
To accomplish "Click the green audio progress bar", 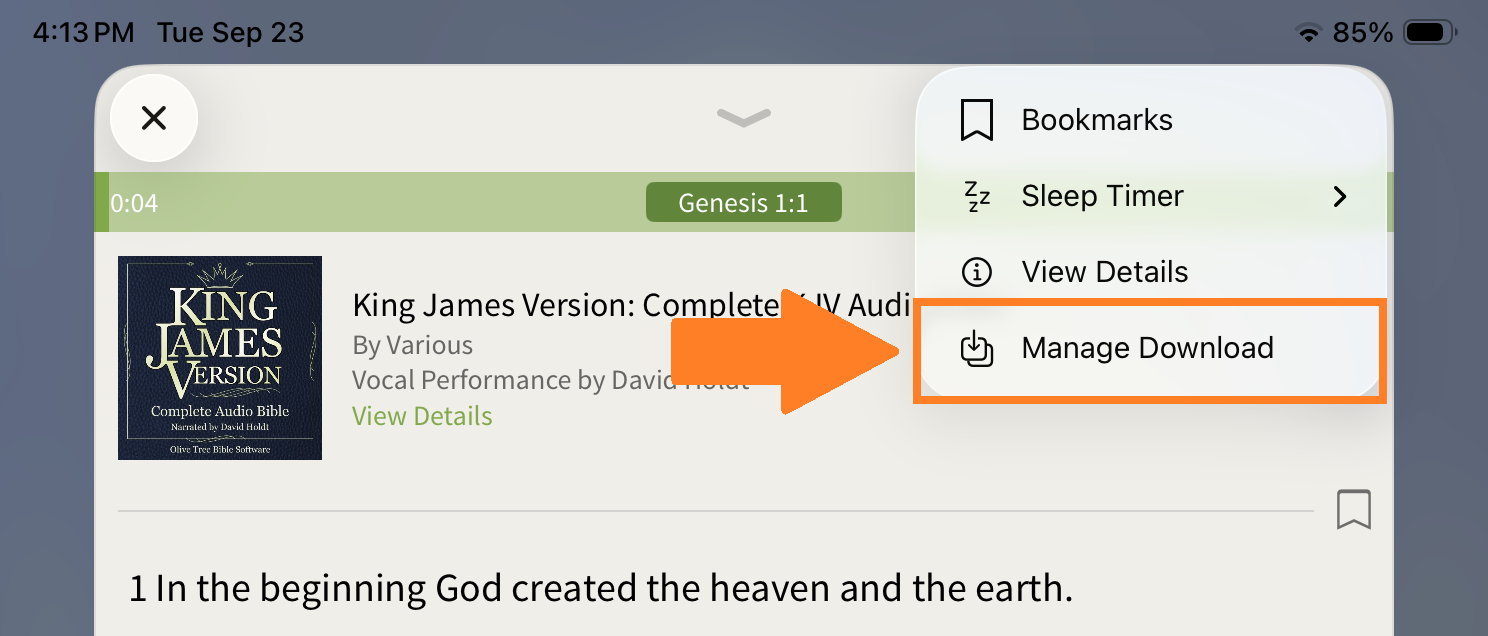I will pyautogui.click(x=400, y=203).
